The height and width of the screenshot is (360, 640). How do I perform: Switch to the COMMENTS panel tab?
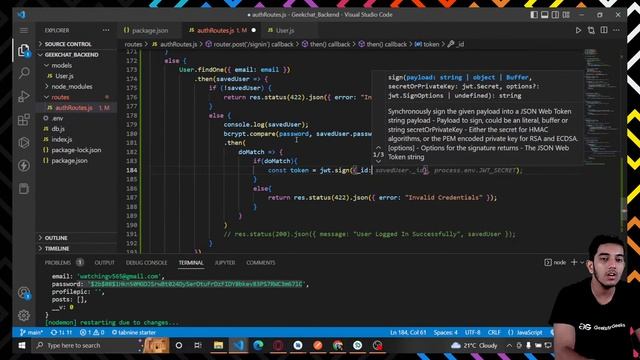pos(260,262)
